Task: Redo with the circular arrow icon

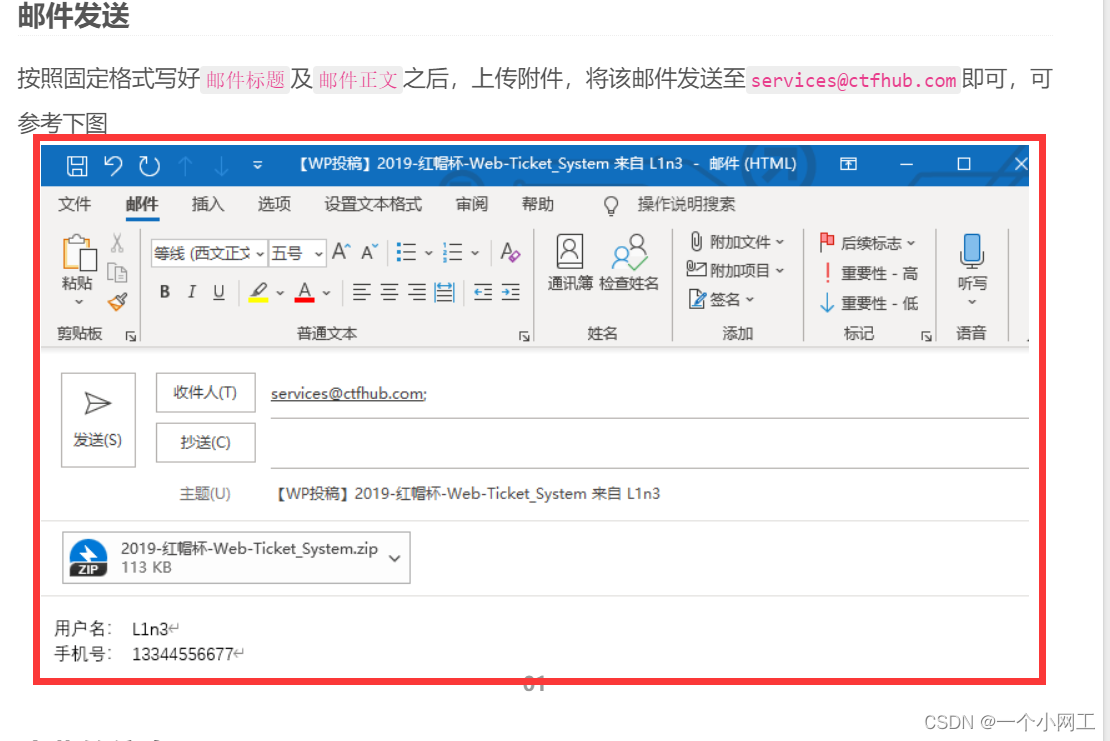Action: point(149,166)
